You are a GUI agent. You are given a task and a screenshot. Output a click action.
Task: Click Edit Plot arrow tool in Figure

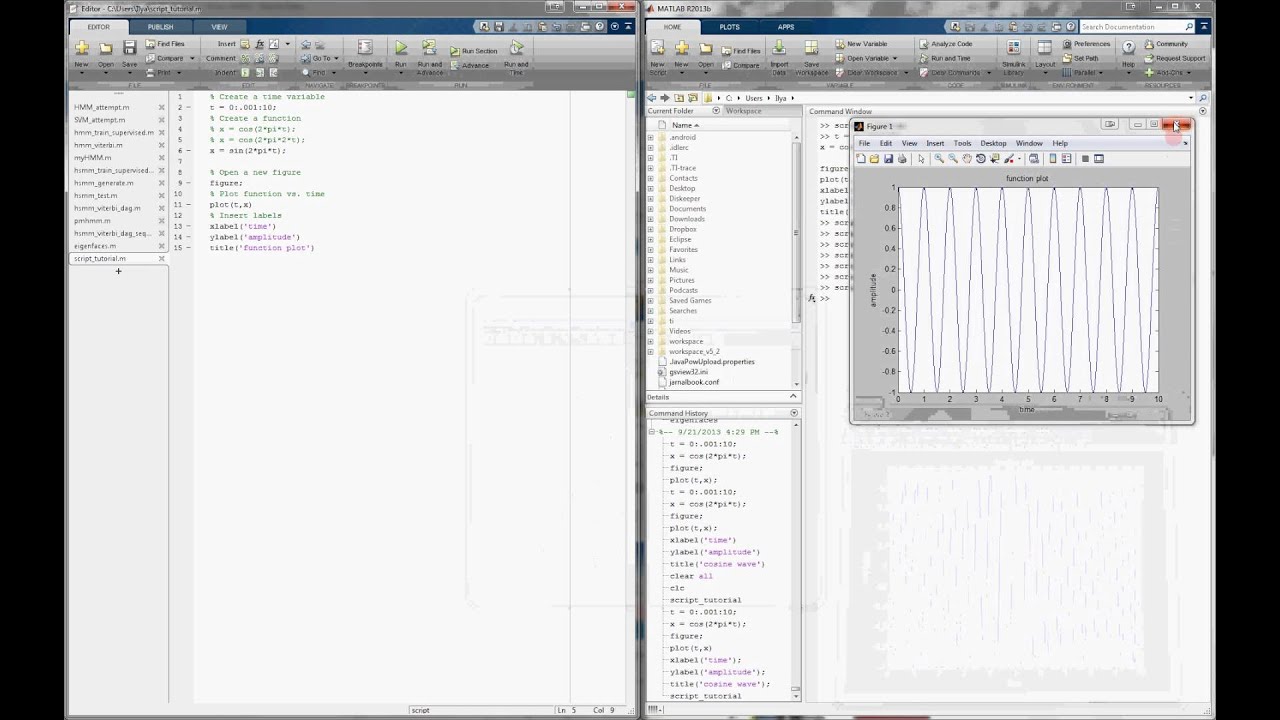(921, 159)
